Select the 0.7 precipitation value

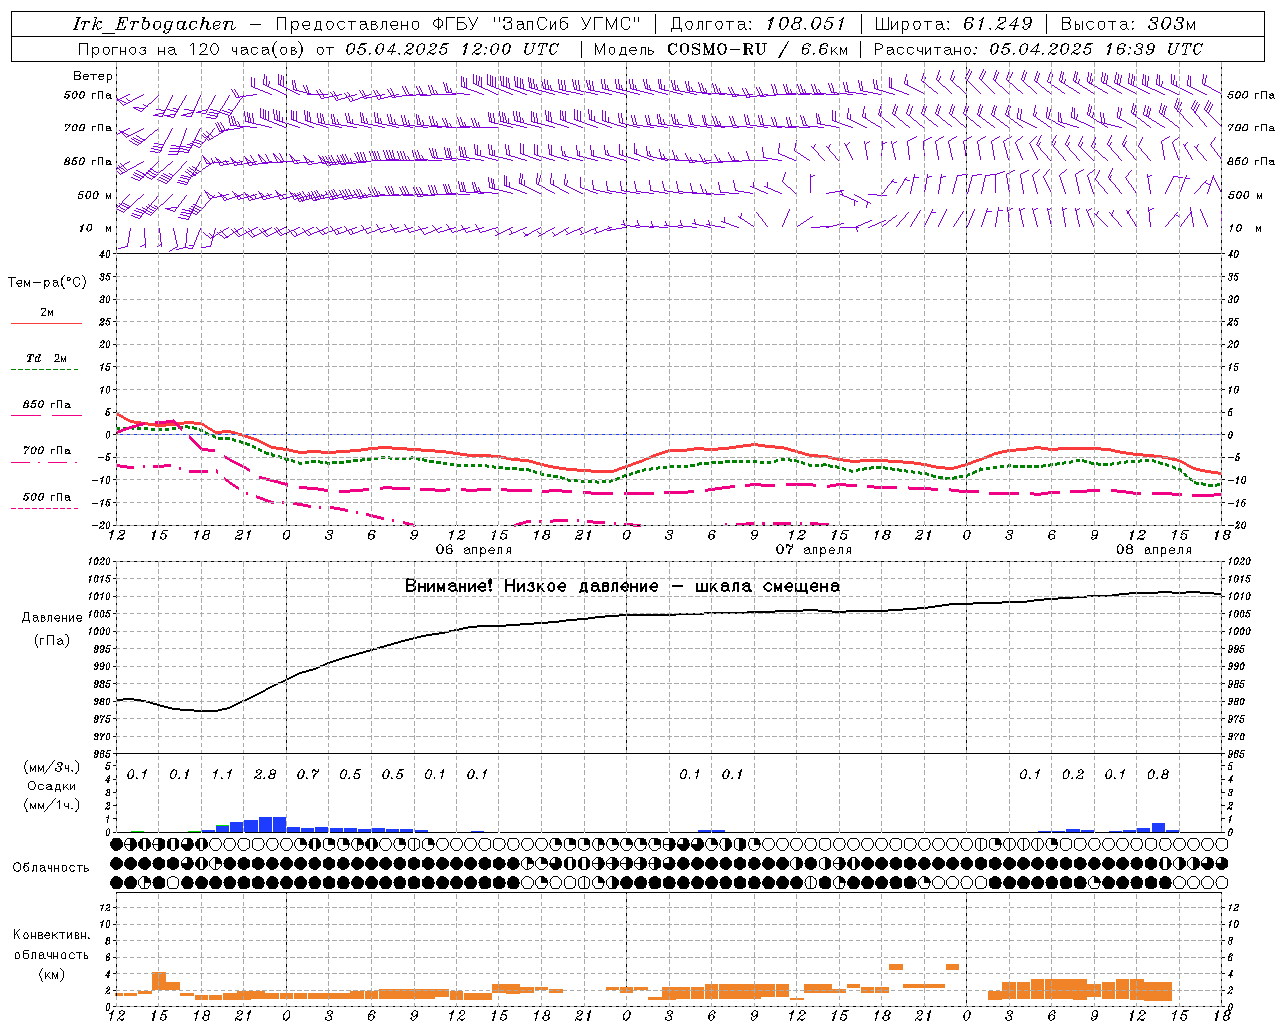(308, 775)
